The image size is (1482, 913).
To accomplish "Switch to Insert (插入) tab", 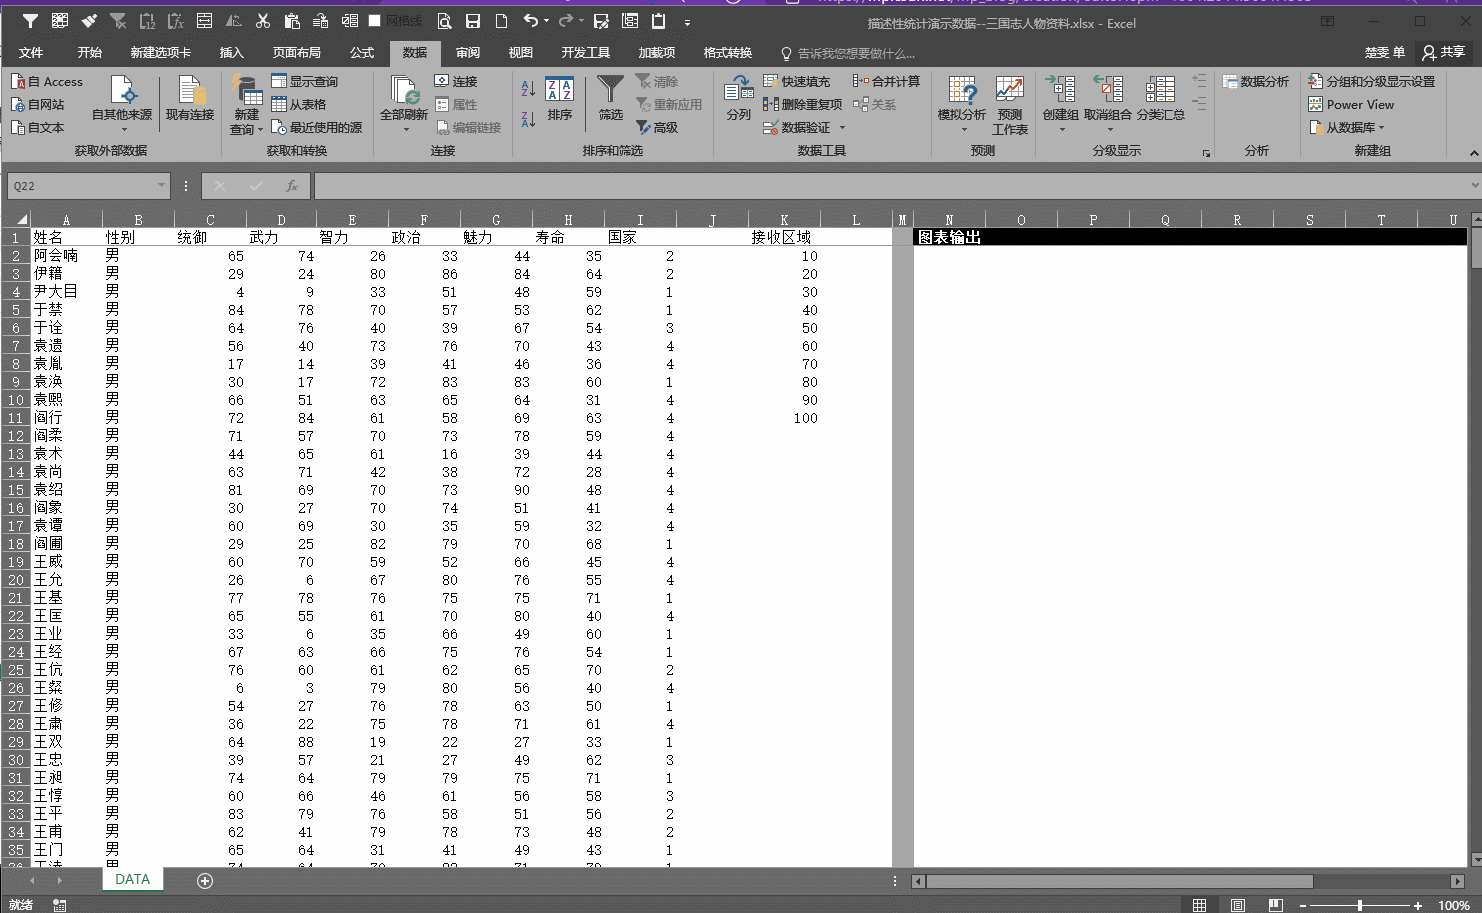I will click(231, 53).
